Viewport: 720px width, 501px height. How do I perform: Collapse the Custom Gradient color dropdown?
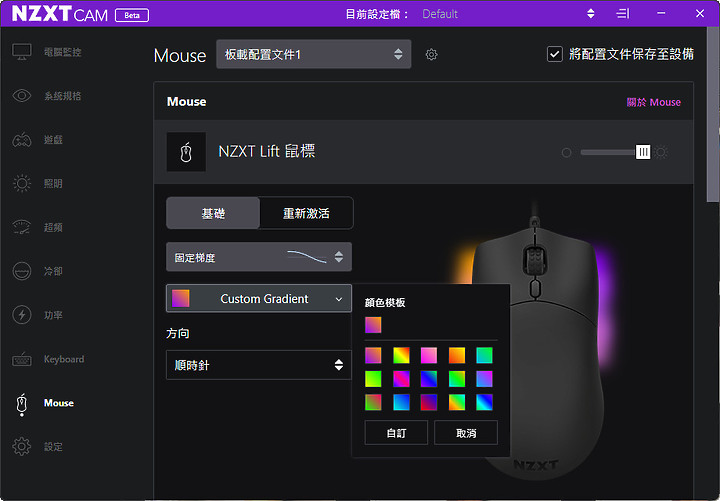pyautogui.click(x=259, y=298)
